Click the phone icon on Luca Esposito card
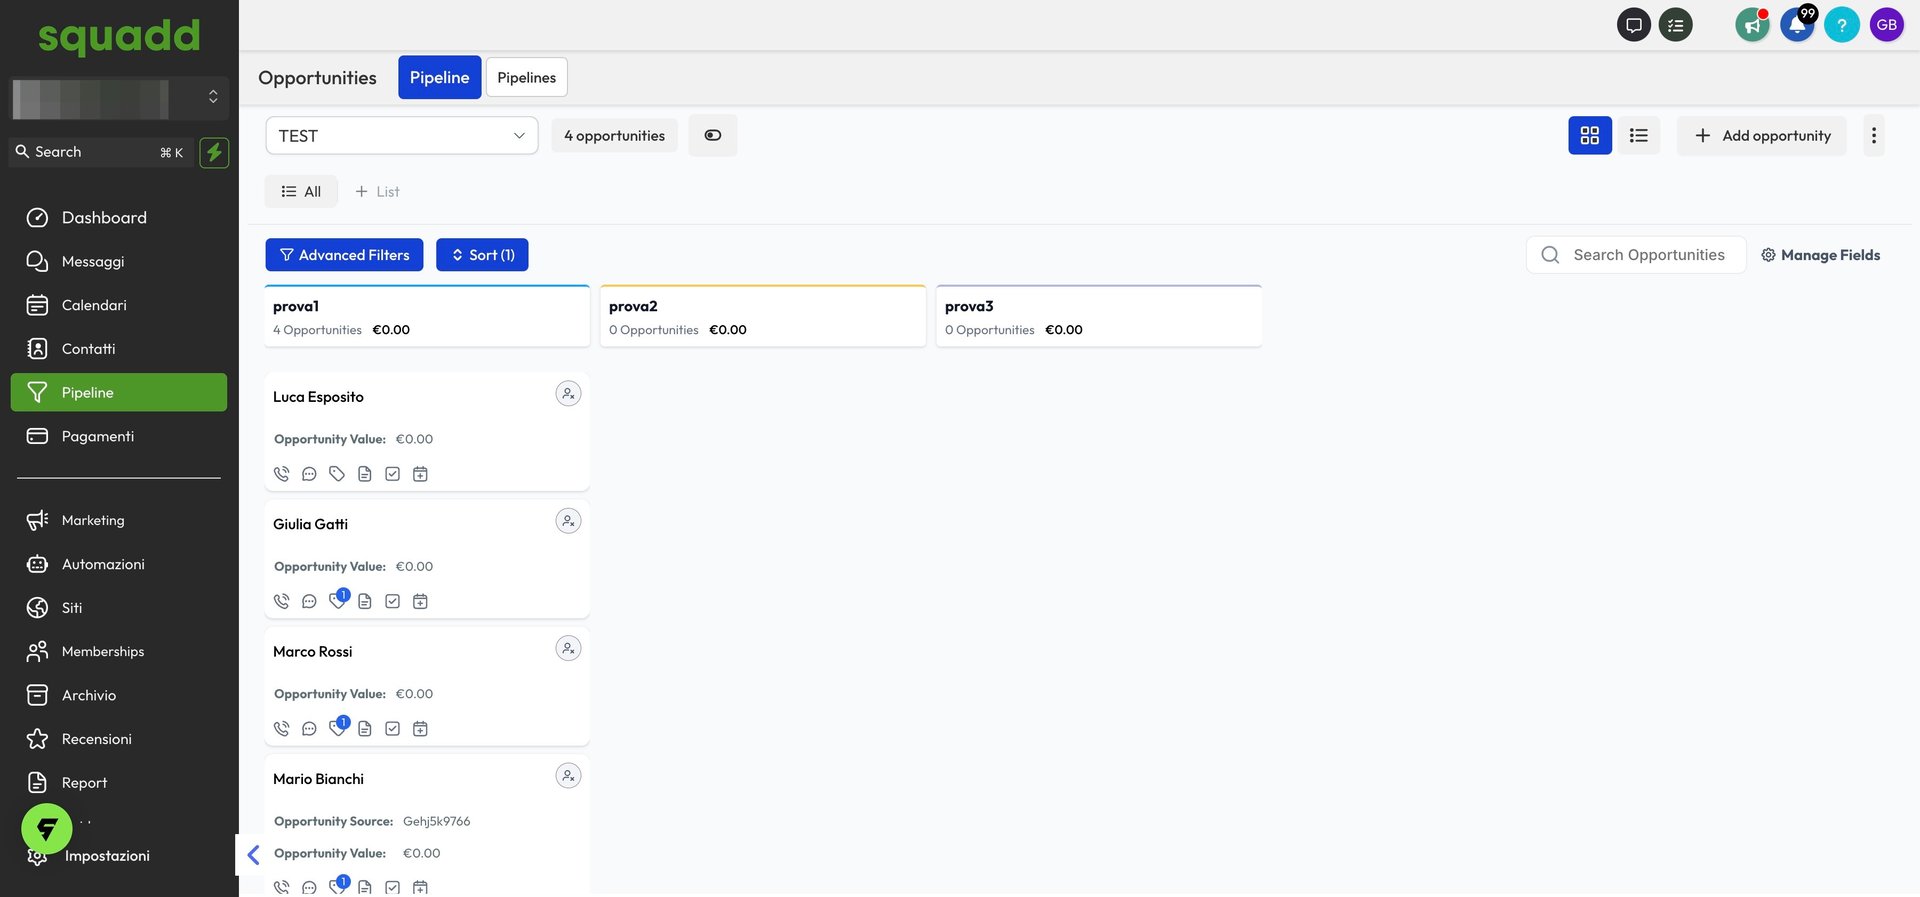This screenshot has width=1920, height=897. [281, 474]
